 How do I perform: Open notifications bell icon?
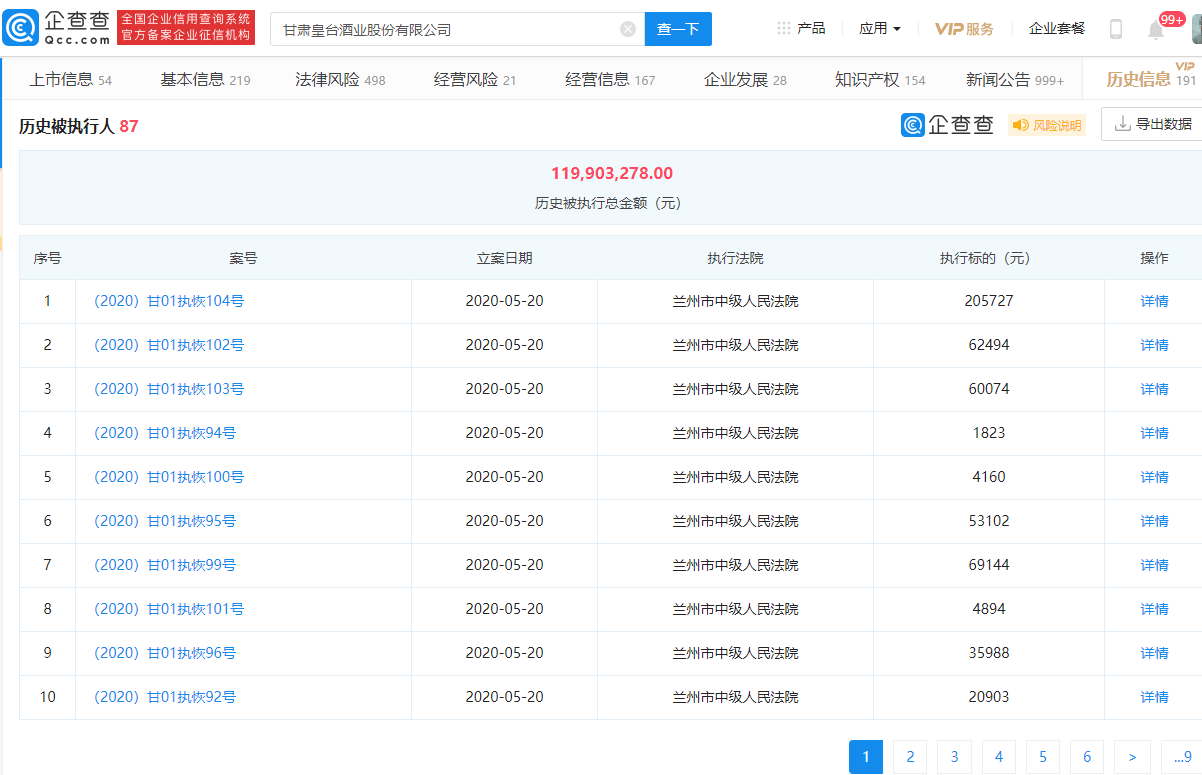(x=1156, y=30)
